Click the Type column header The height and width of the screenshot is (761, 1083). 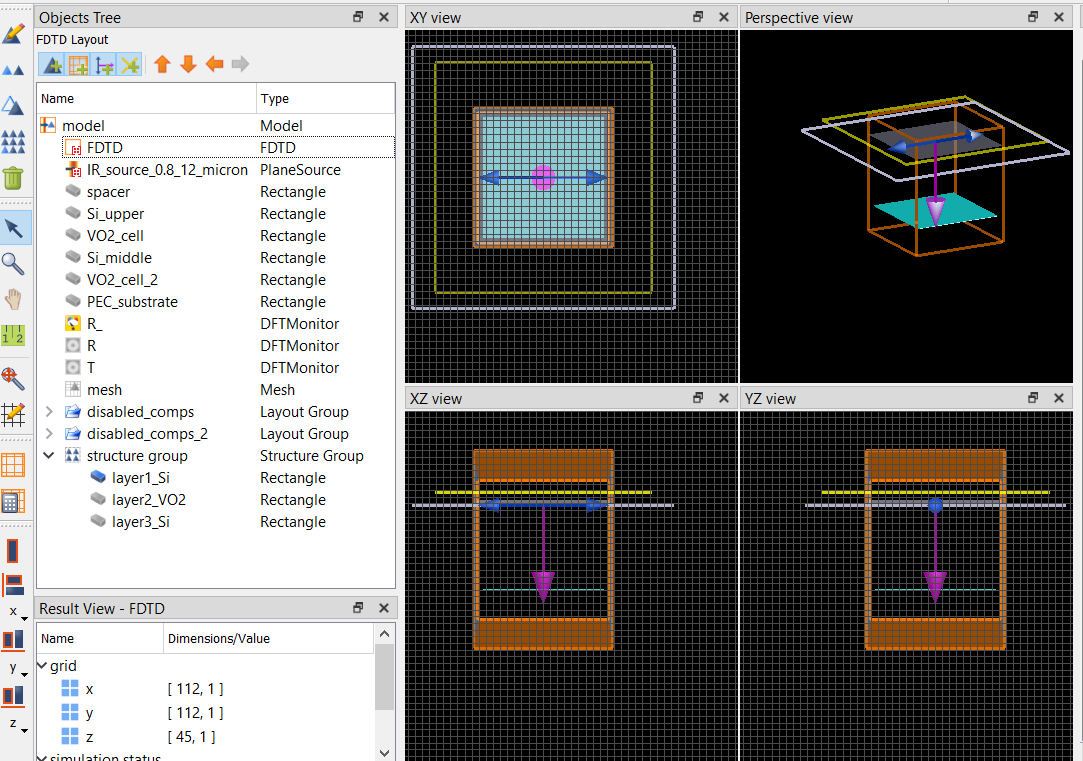coord(275,99)
